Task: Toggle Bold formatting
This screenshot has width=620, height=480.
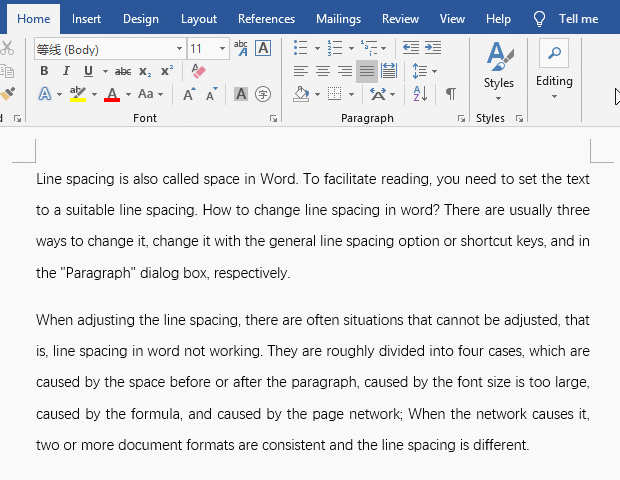Action: (x=44, y=71)
